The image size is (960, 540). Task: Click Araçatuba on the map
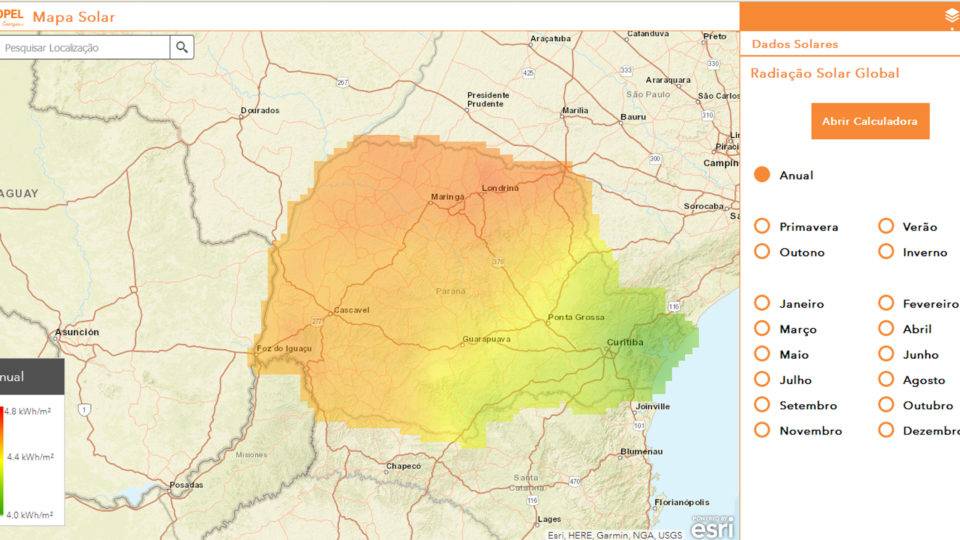550,39
